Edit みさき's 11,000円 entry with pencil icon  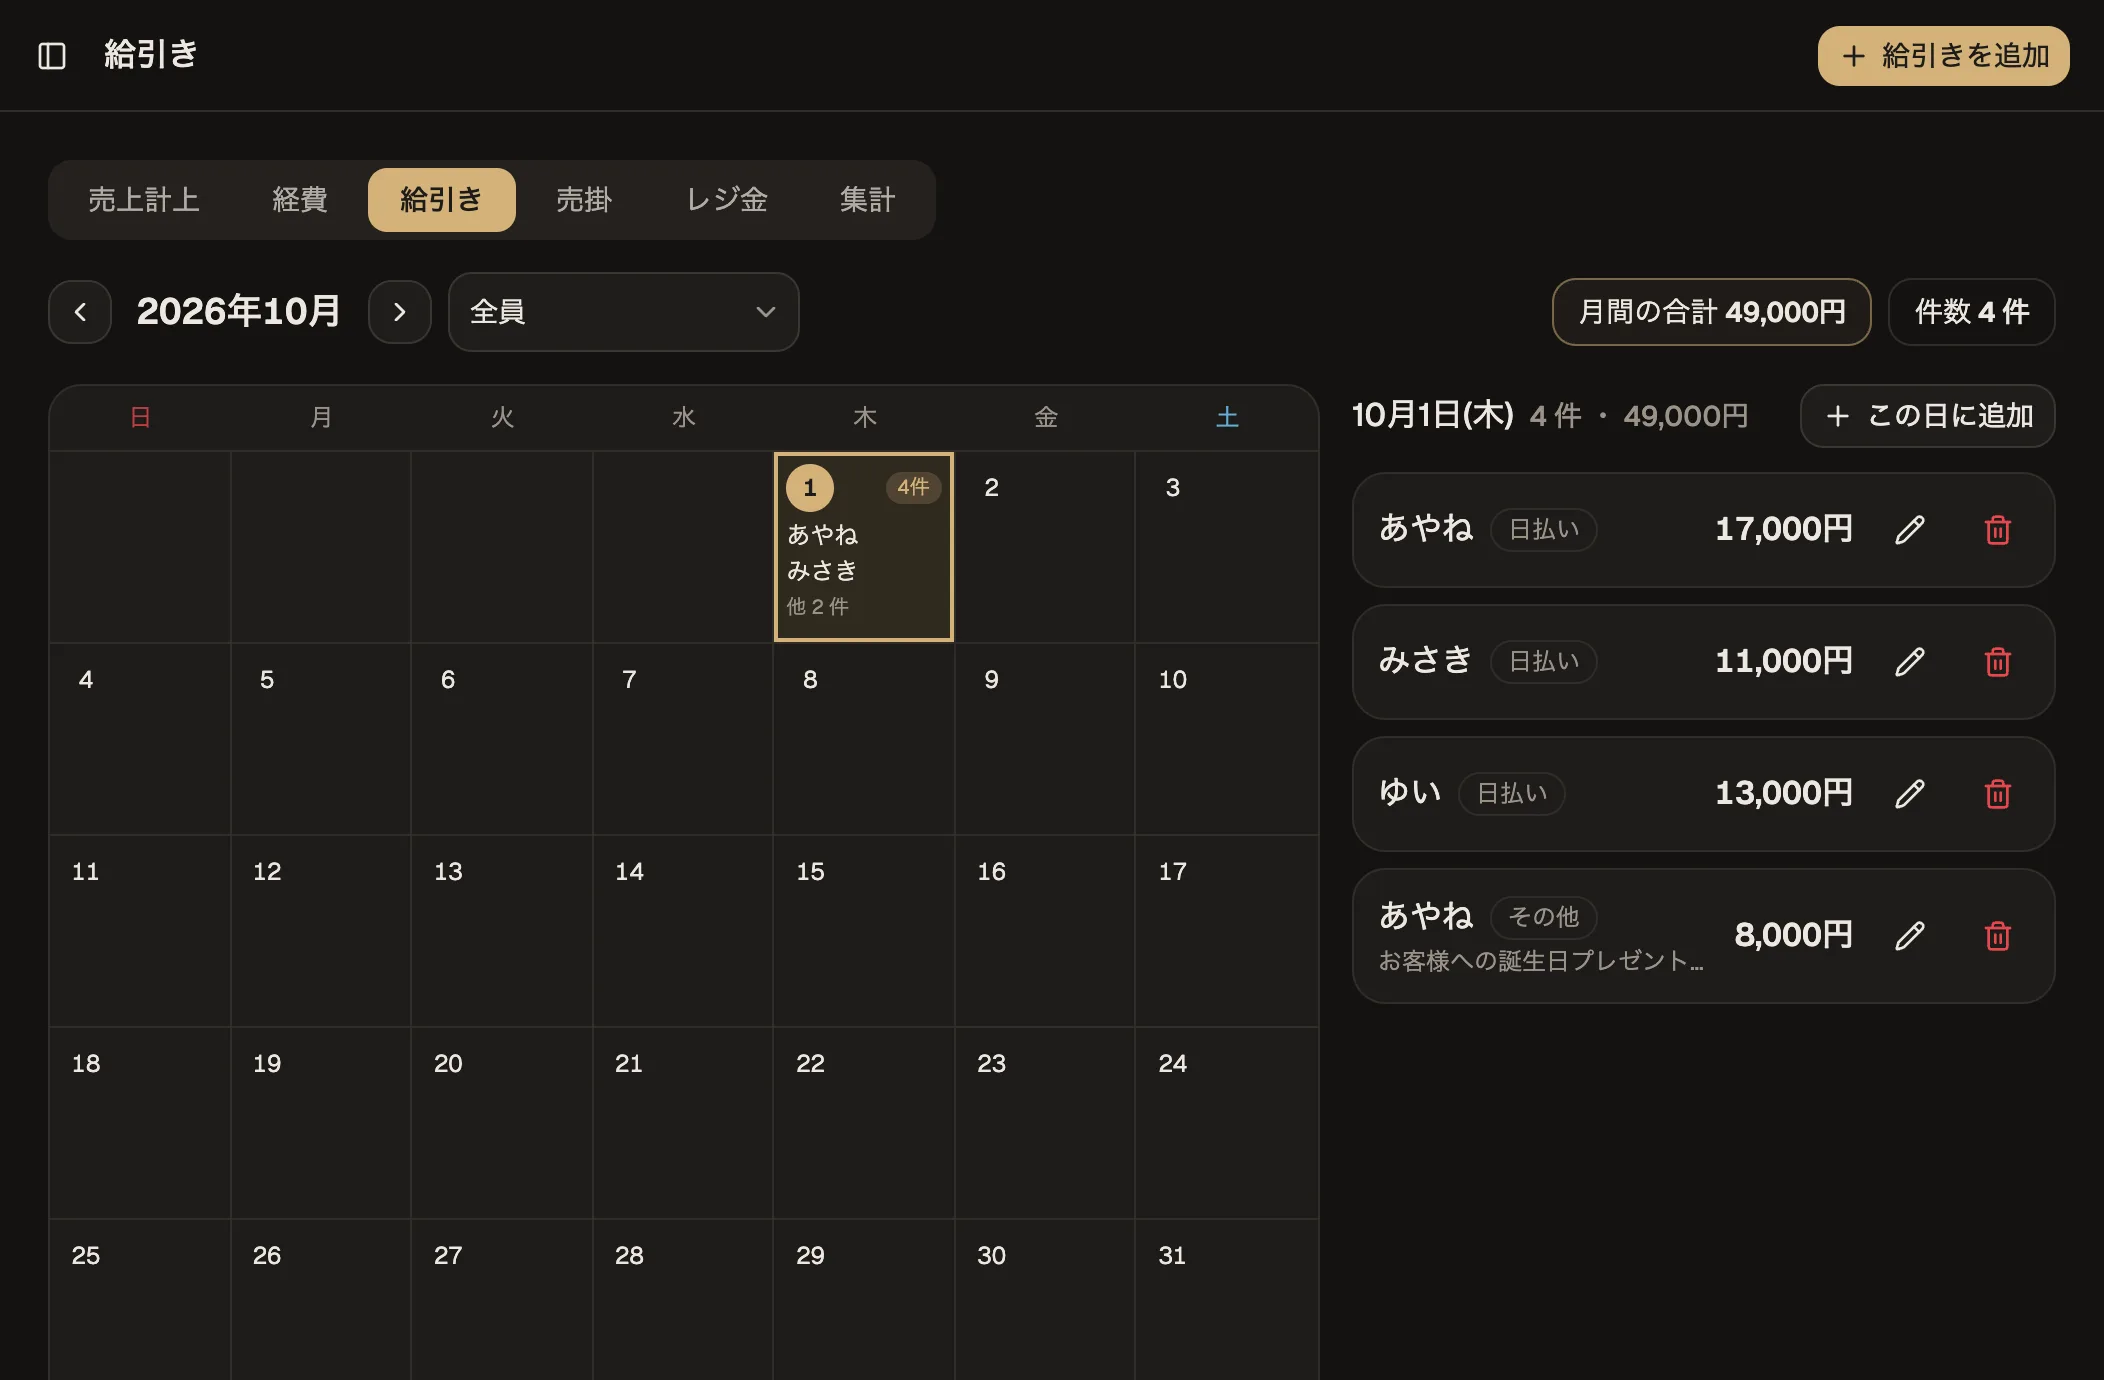[x=1910, y=662]
